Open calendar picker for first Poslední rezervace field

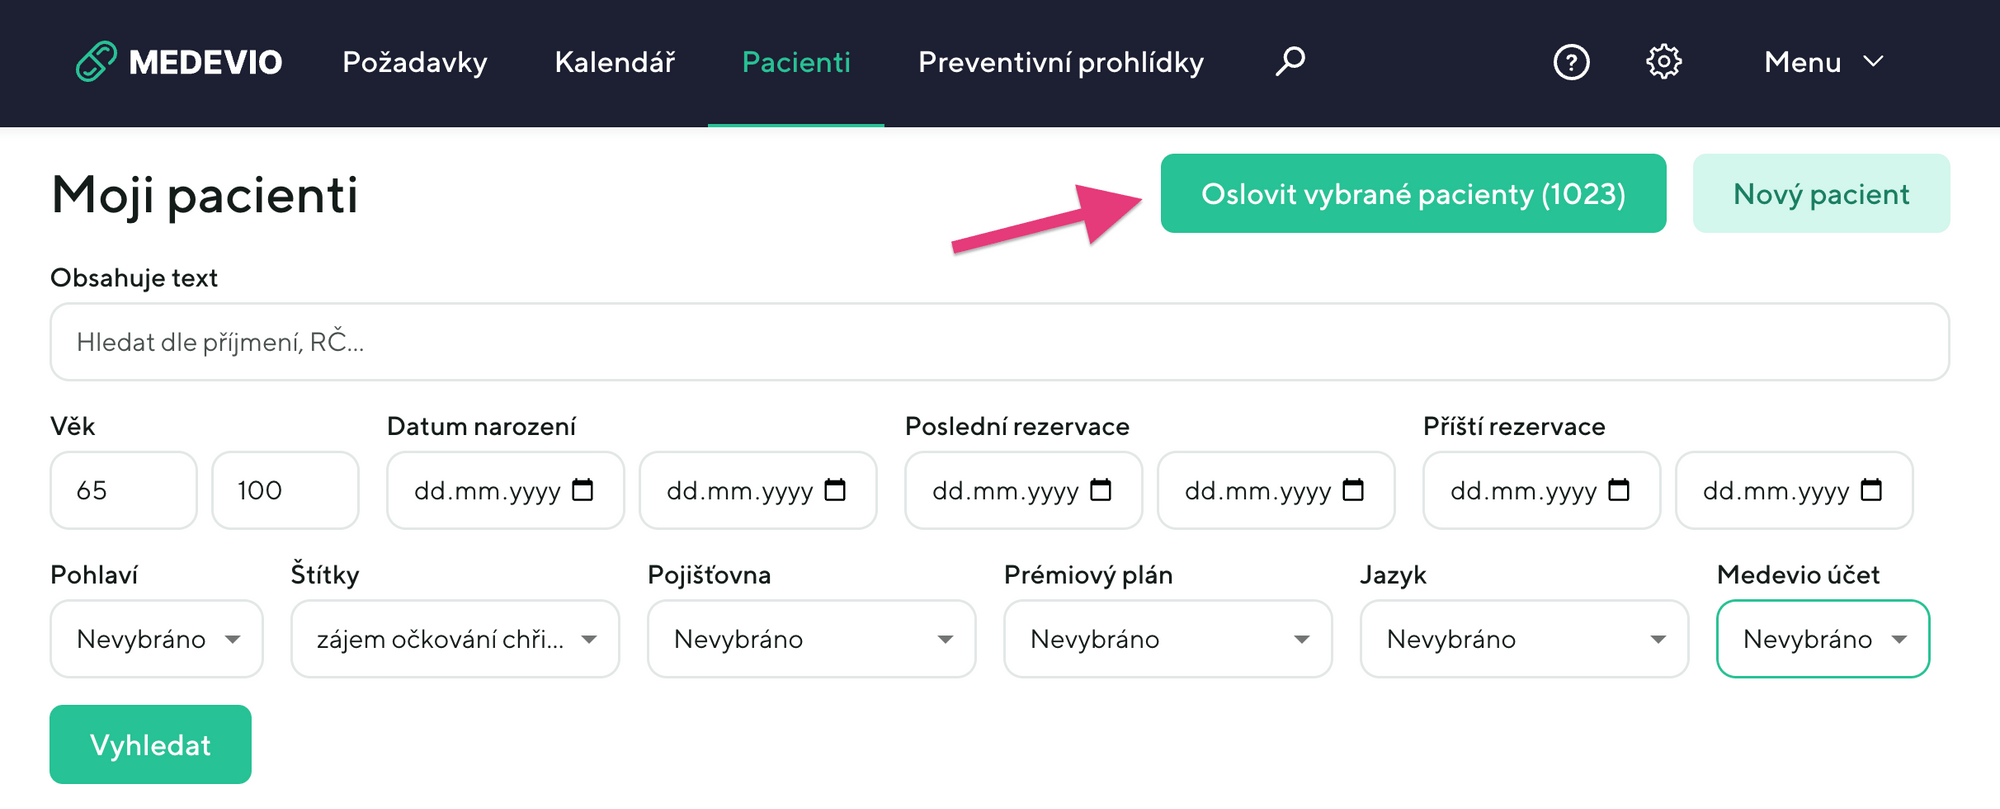1101,490
